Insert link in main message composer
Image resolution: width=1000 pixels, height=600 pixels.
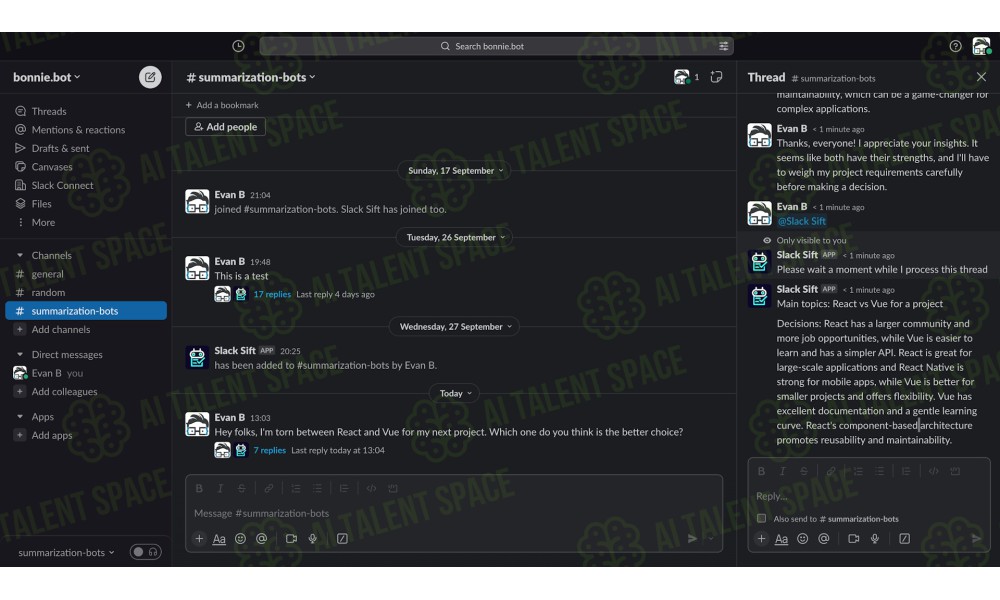[x=268, y=488]
